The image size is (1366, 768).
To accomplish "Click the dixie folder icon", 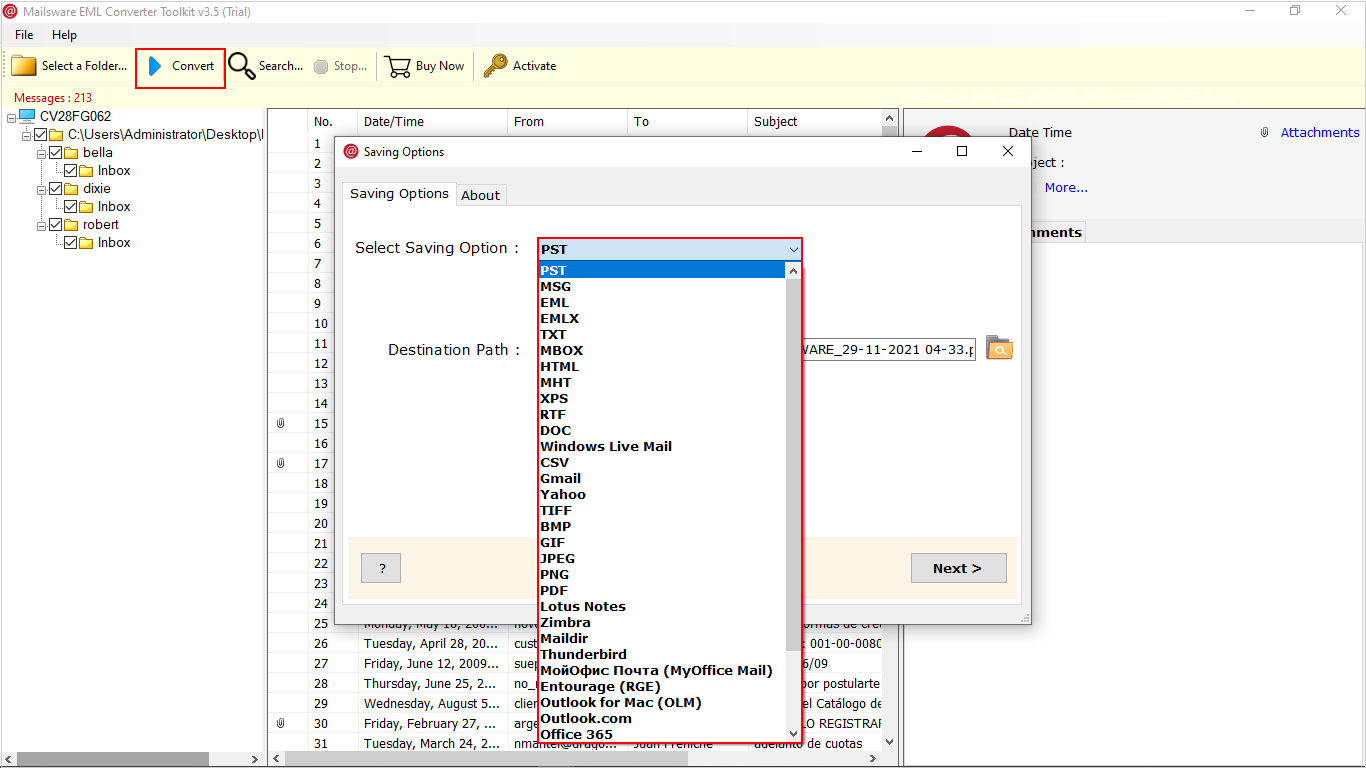I will point(71,189).
